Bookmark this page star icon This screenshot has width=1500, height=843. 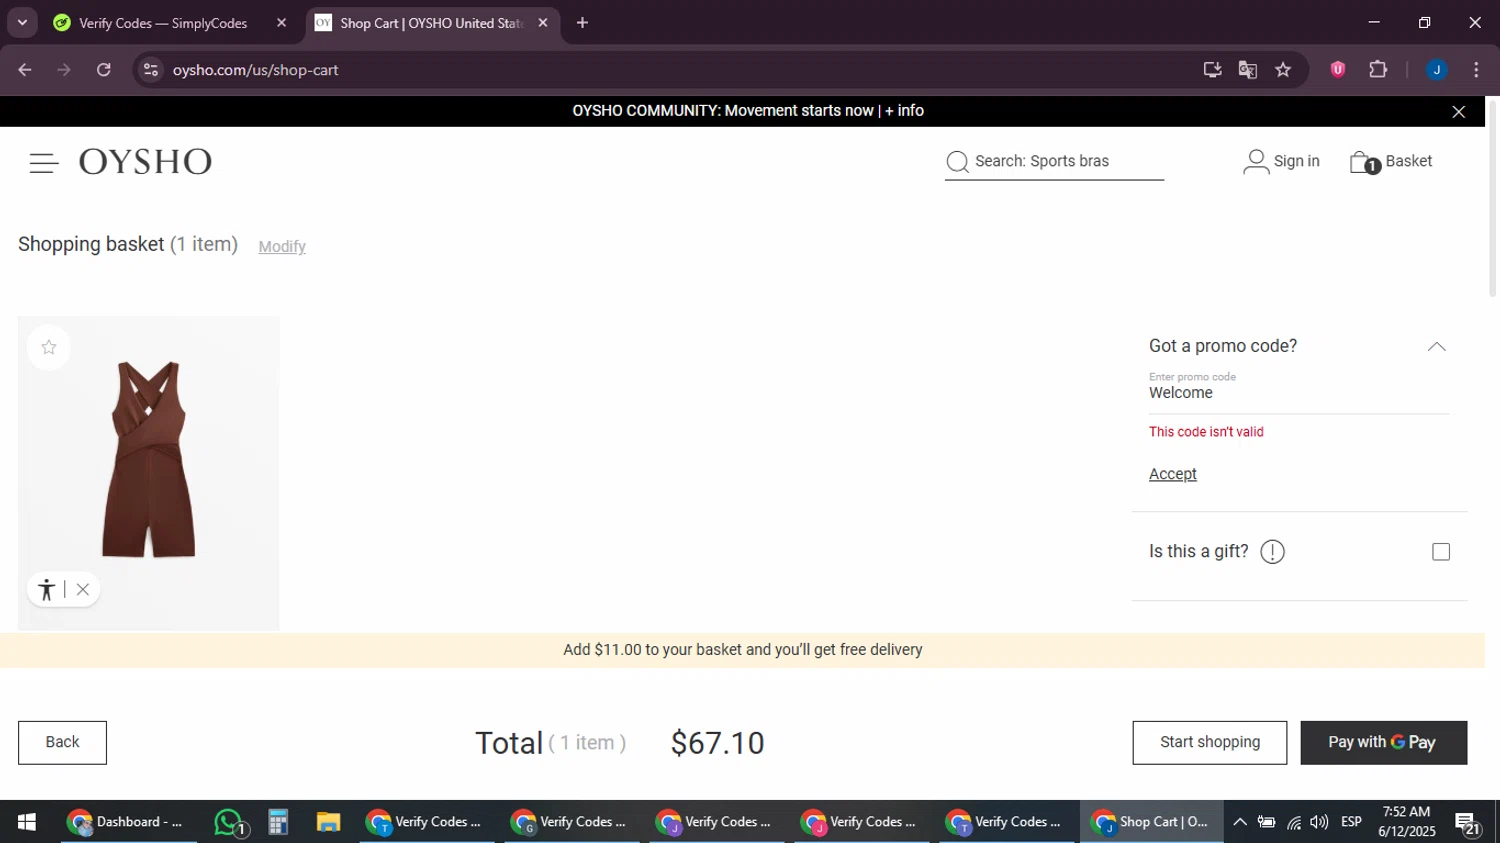pyautogui.click(x=1283, y=70)
